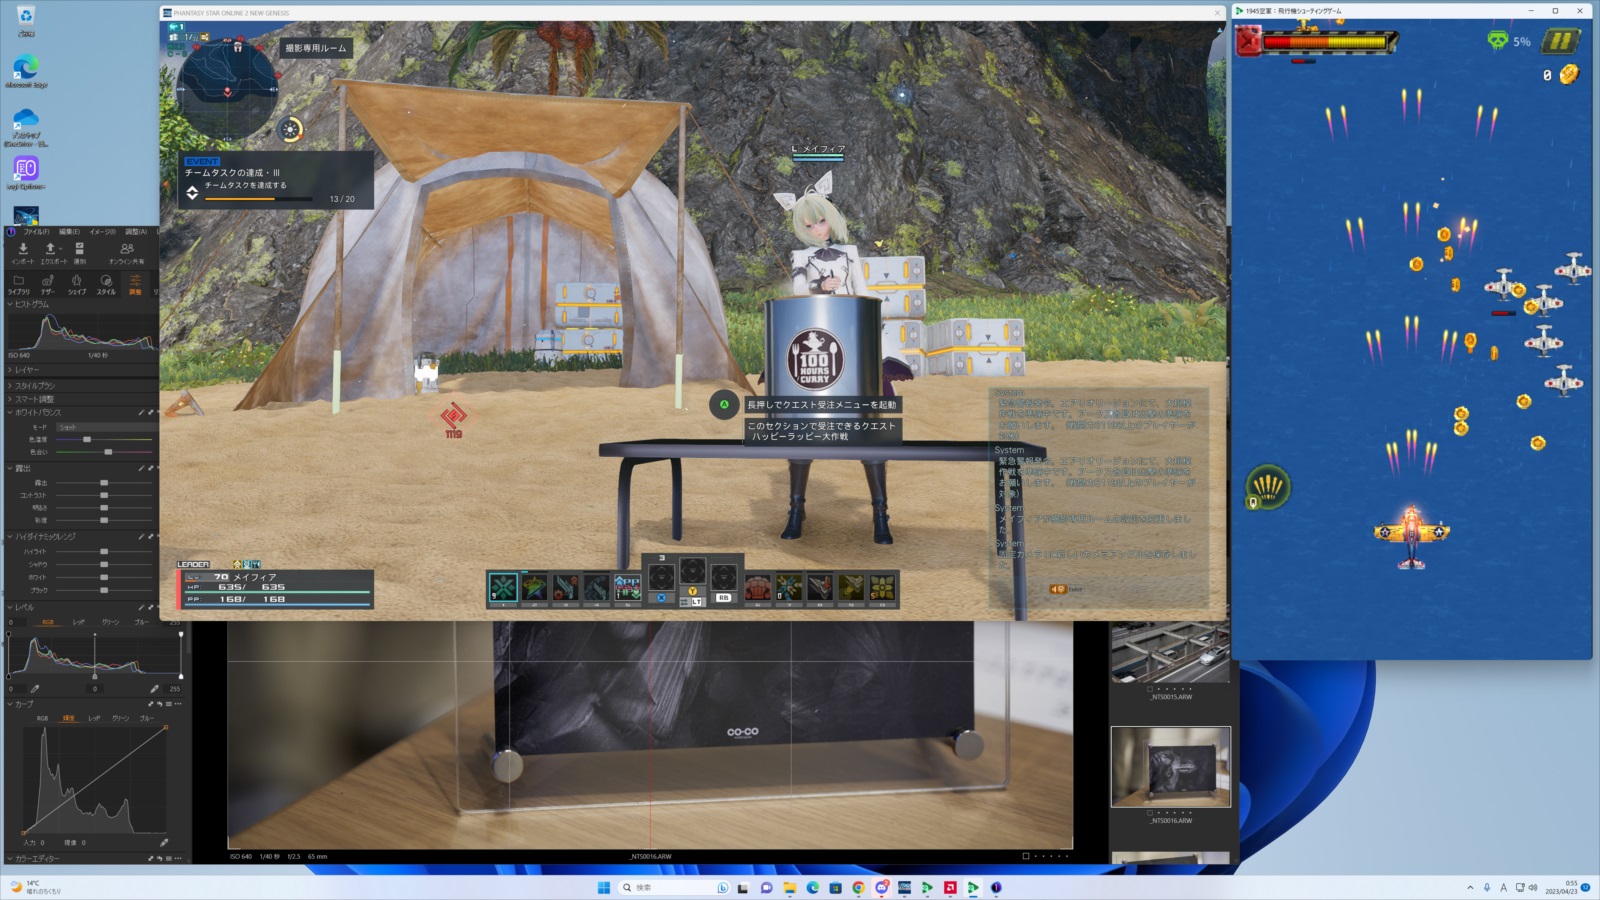
Task: Open the Windows Start menu
Action: 603,887
